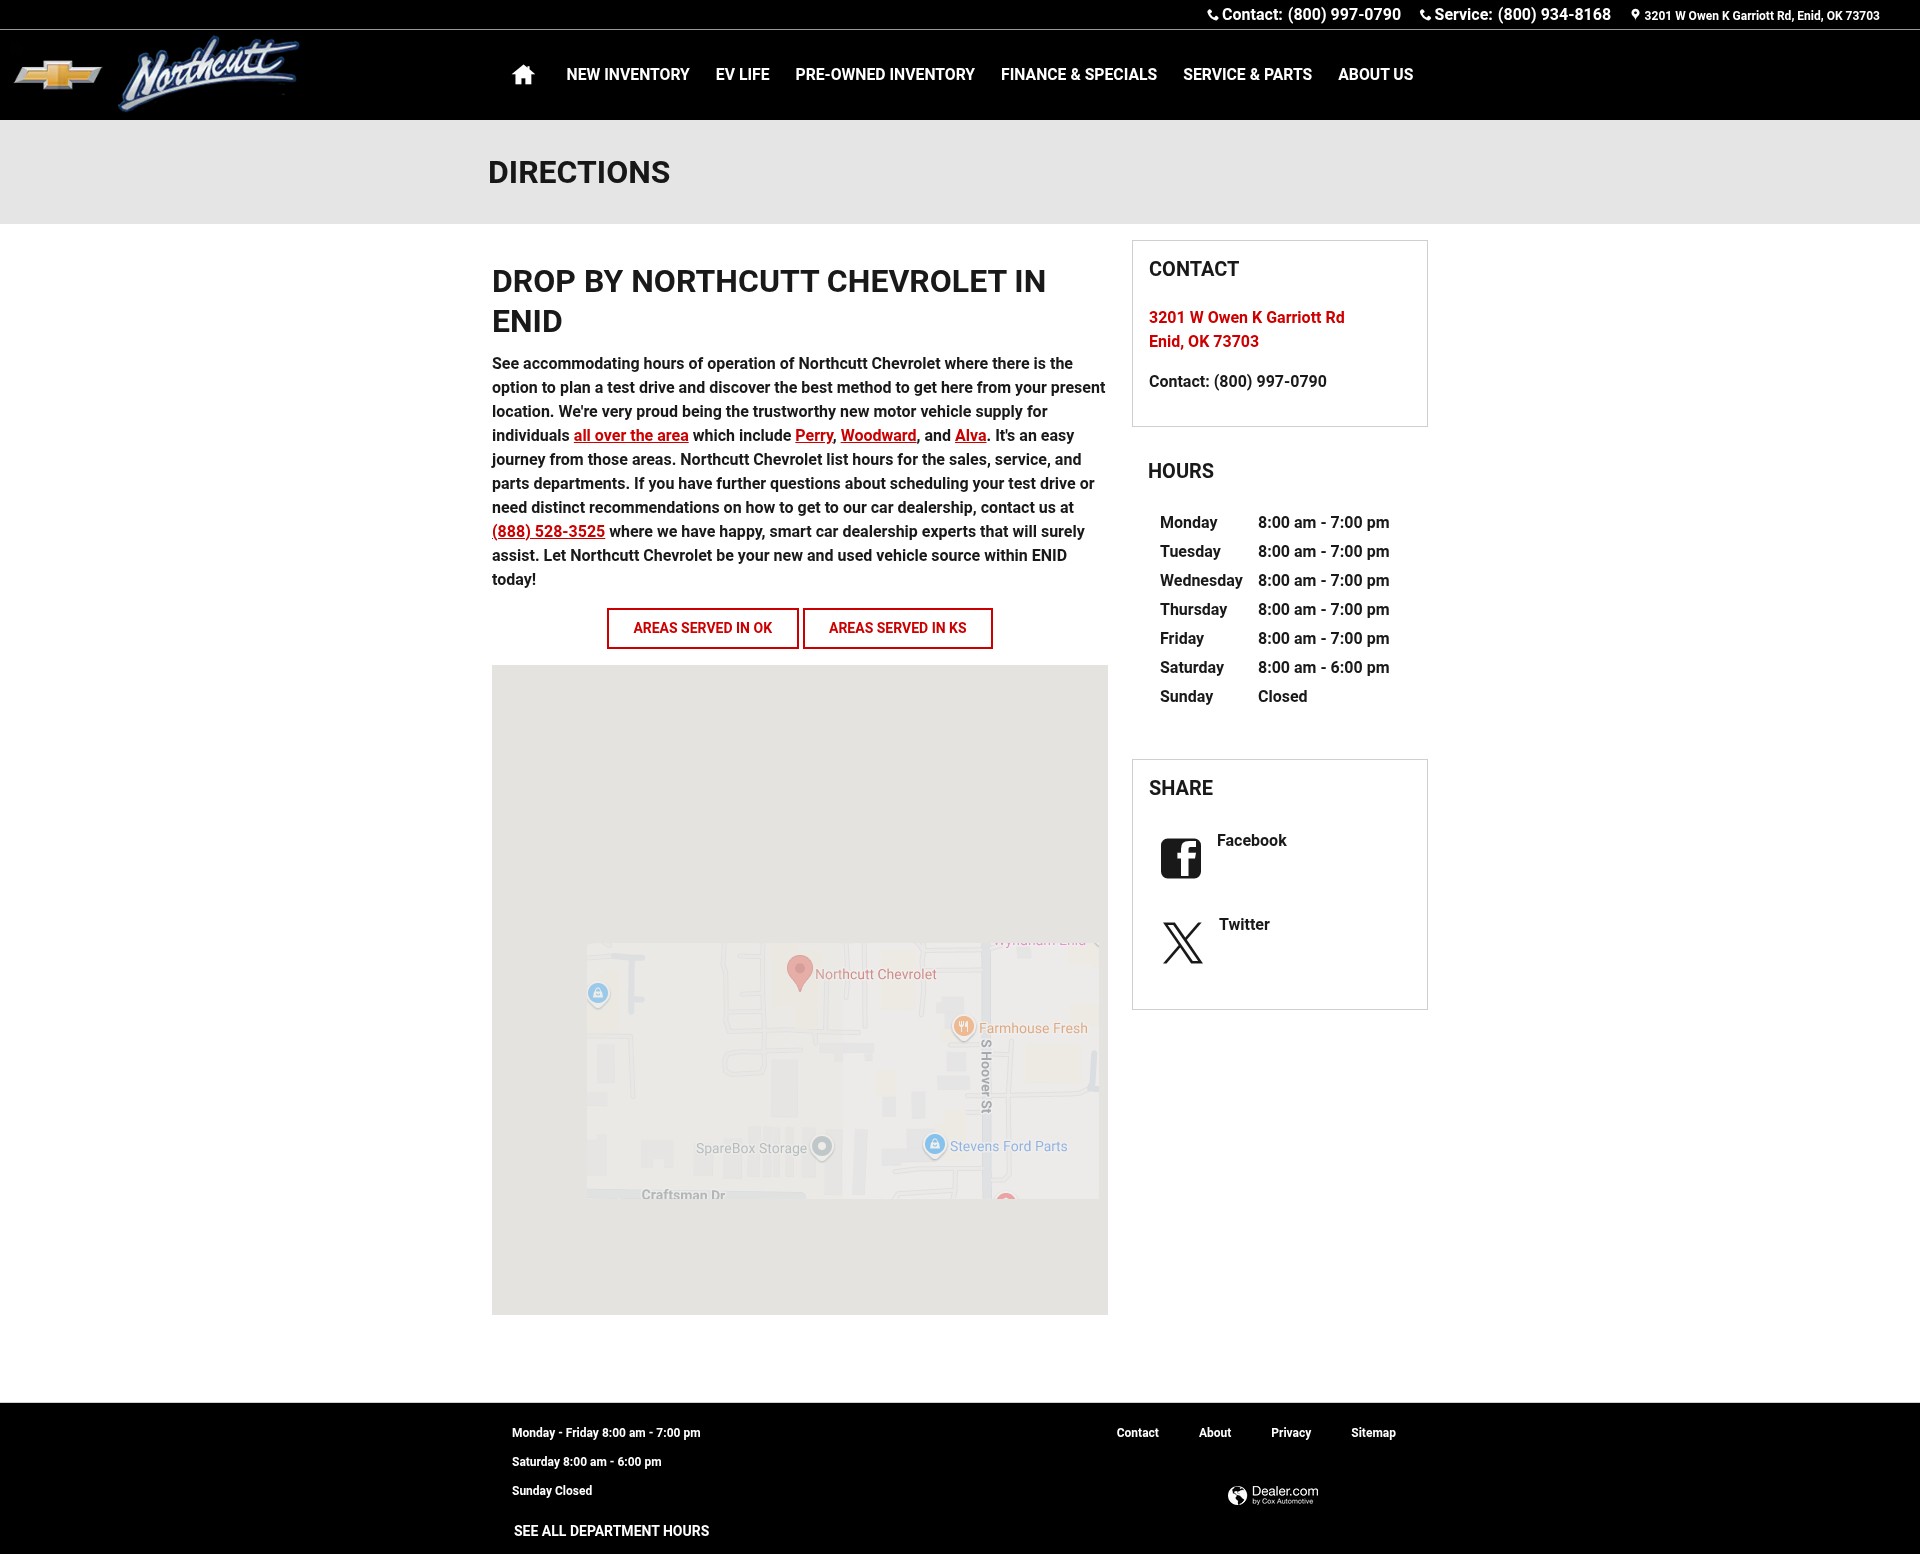Open the EV Life menu

click(x=742, y=75)
